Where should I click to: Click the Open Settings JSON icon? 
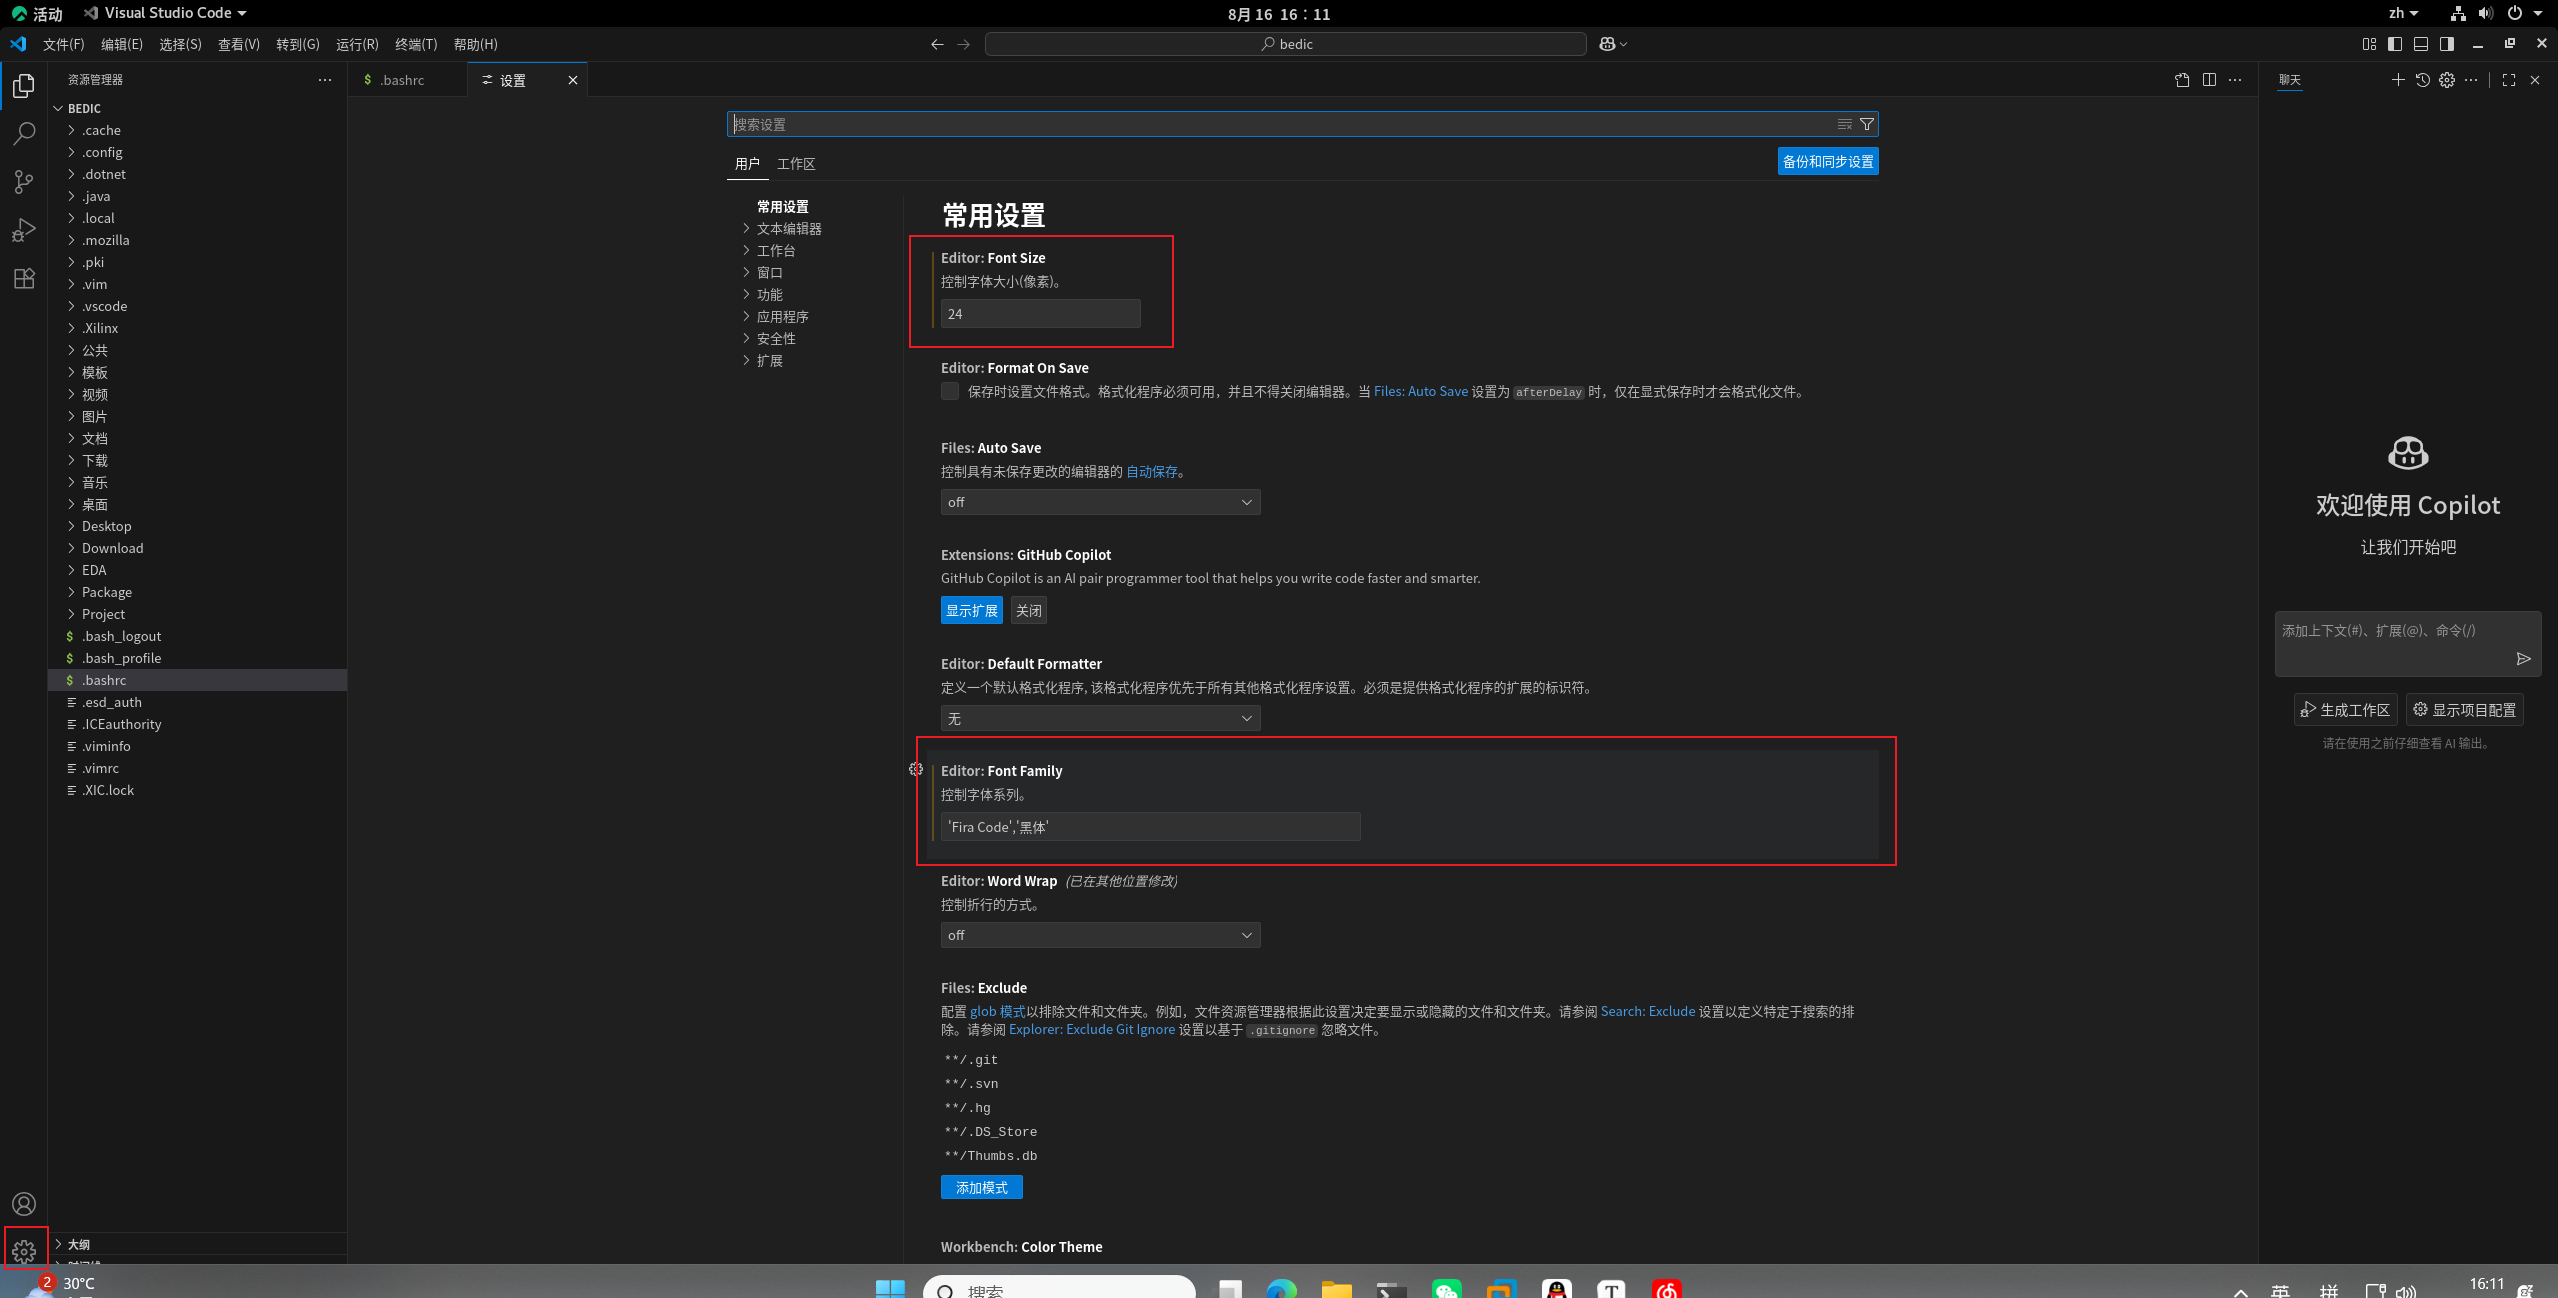2182,80
